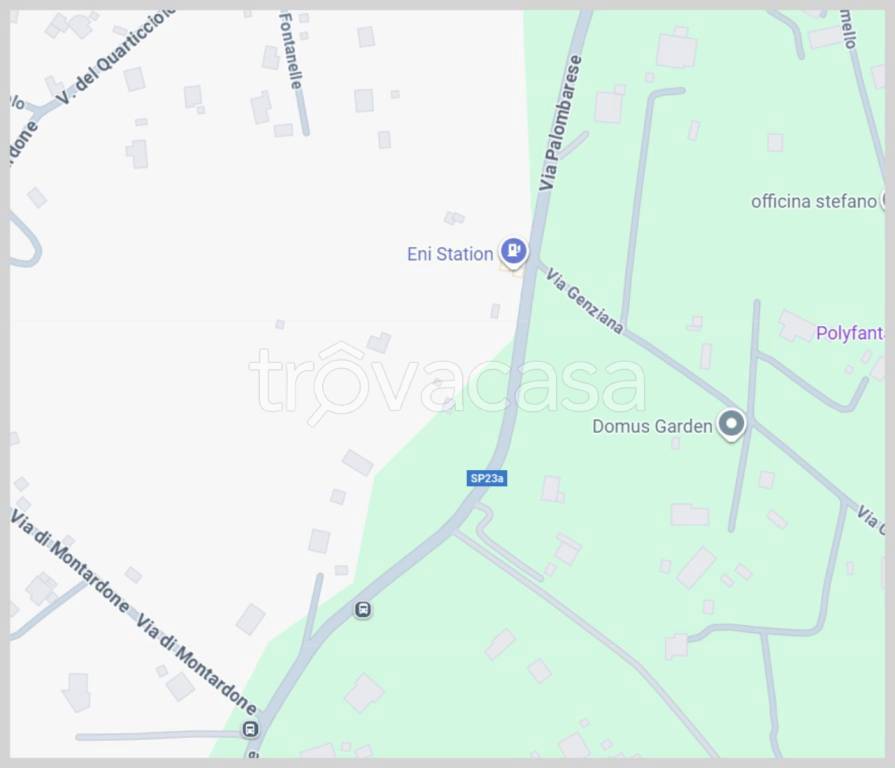Click the bus stop icon on SP23a road
895x768 pixels.
pyautogui.click(x=362, y=609)
